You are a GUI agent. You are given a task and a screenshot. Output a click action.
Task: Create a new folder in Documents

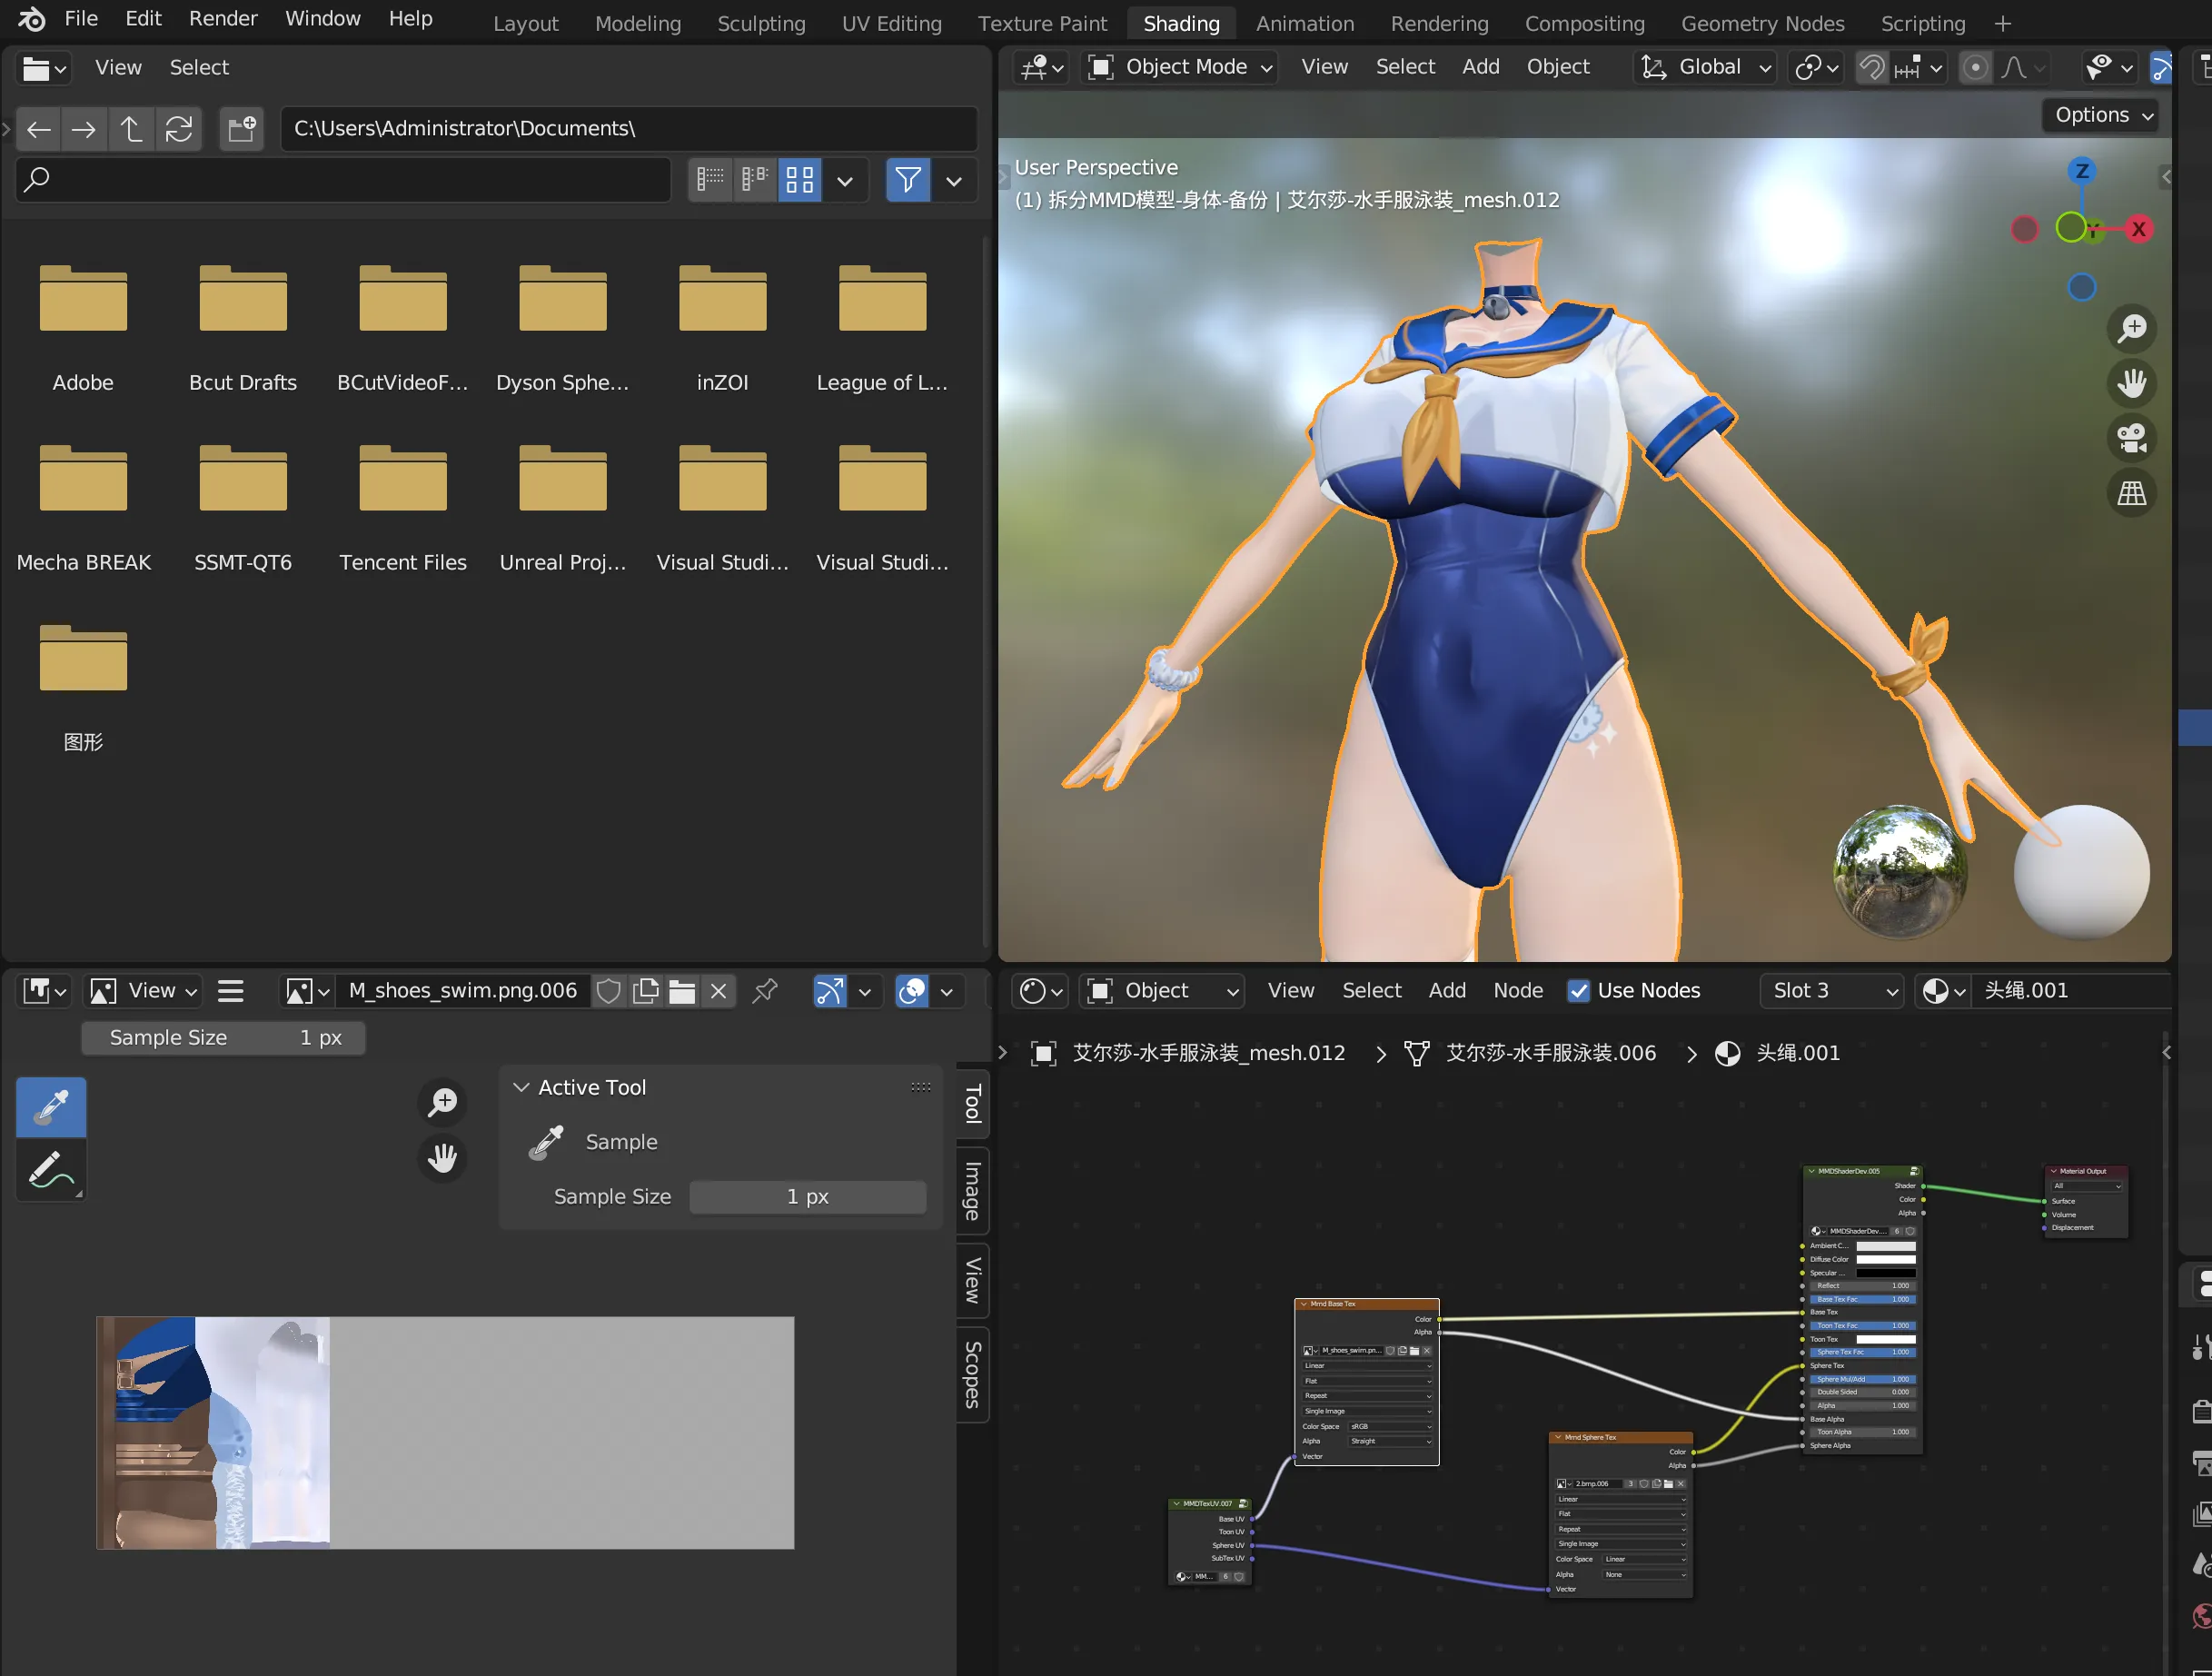(x=241, y=129)
